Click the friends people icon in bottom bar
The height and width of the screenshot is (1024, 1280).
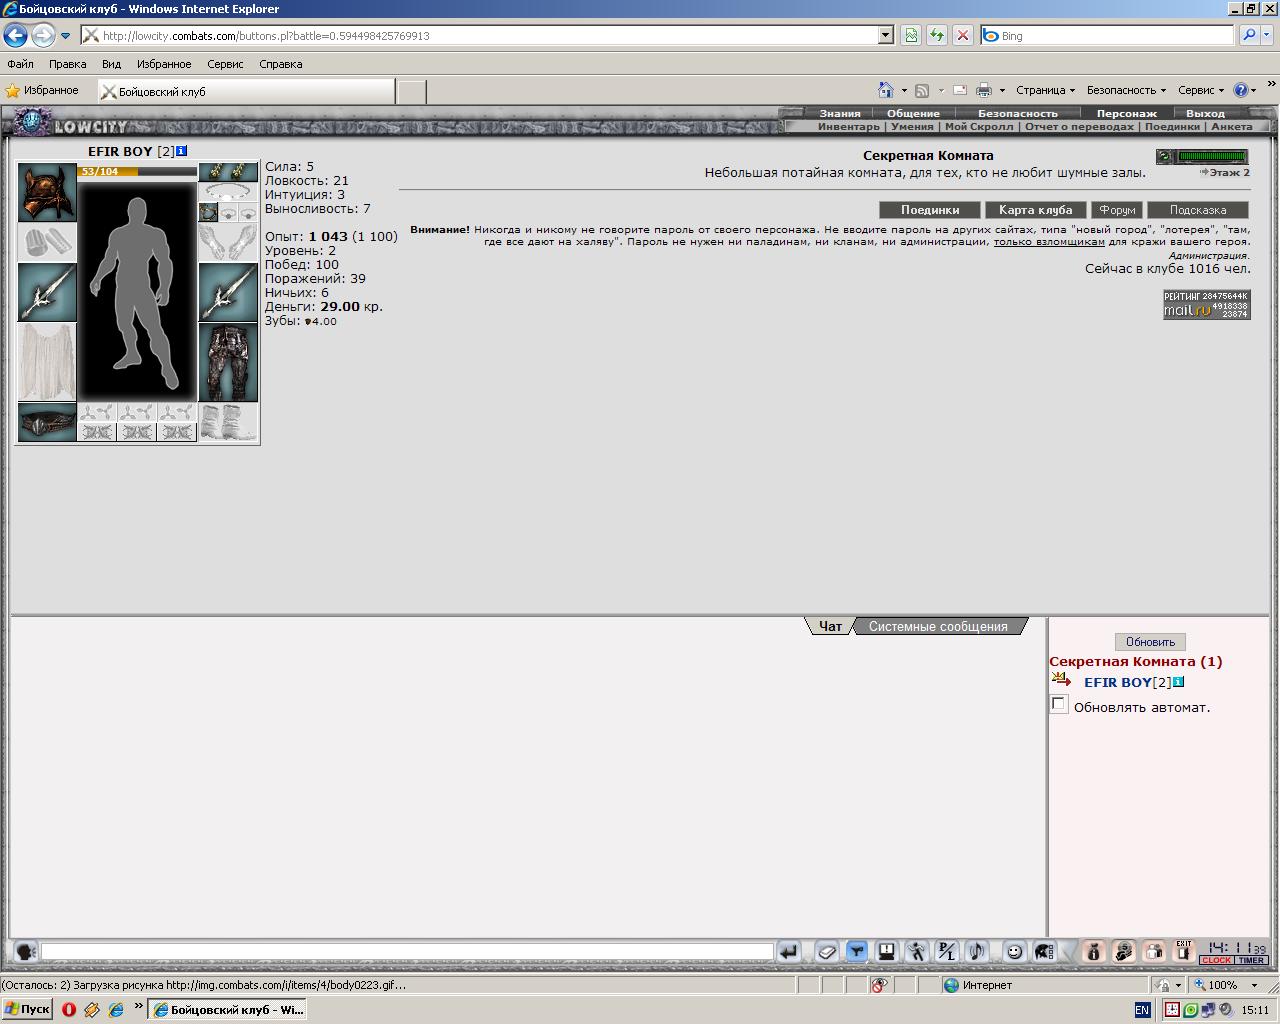pyautogui.click(x=1153, y=952)
